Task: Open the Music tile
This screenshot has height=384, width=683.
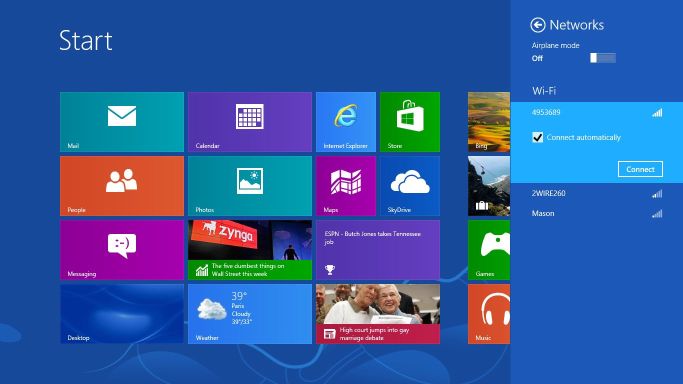Action: pos(489,314)
